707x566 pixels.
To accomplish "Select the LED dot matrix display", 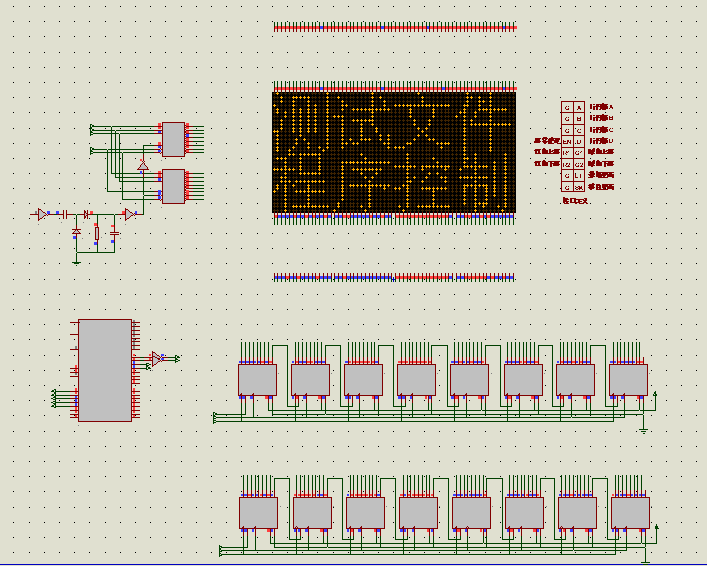I will click(394, 151).
